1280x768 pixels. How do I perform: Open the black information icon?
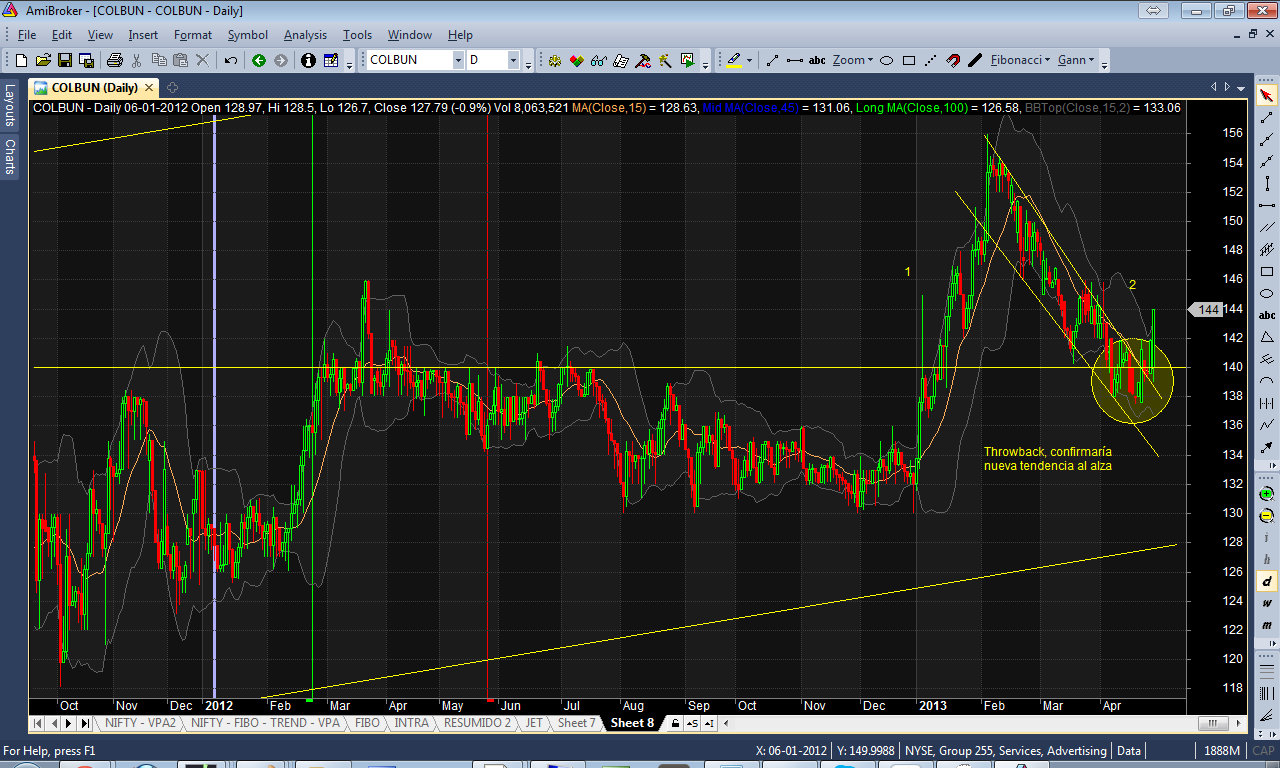308,60
